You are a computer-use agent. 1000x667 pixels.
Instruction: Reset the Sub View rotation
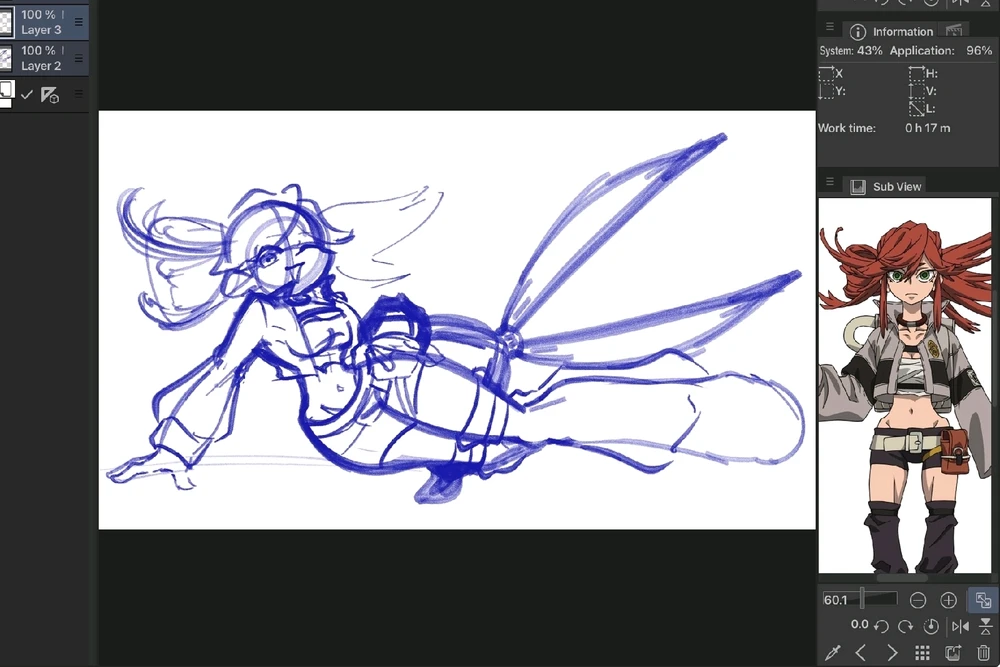click(931, 626)
